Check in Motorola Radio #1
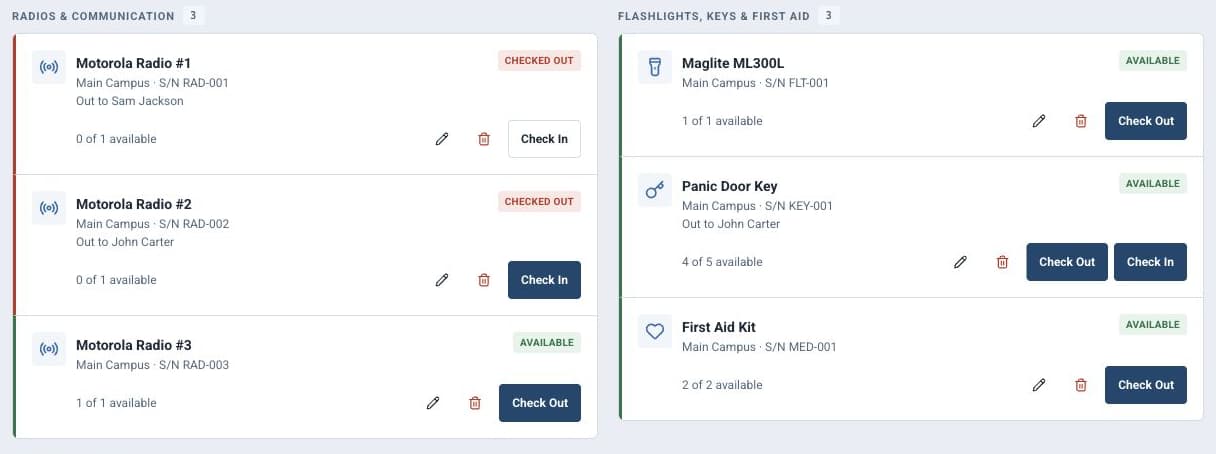This screenshot has height=454, width=1216. 544,139
